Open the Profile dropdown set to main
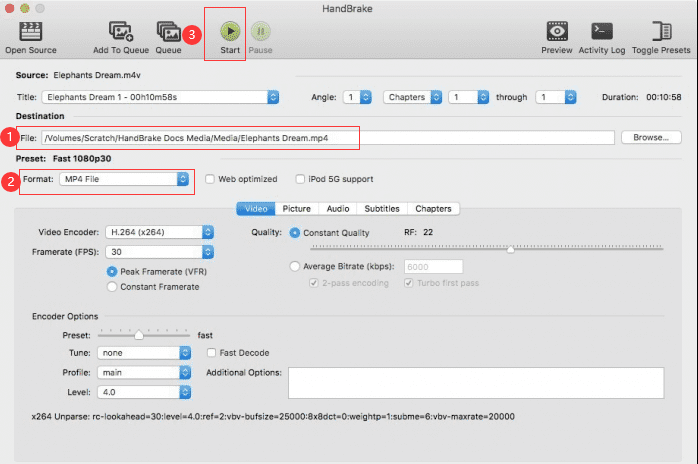 click(144, 373)
